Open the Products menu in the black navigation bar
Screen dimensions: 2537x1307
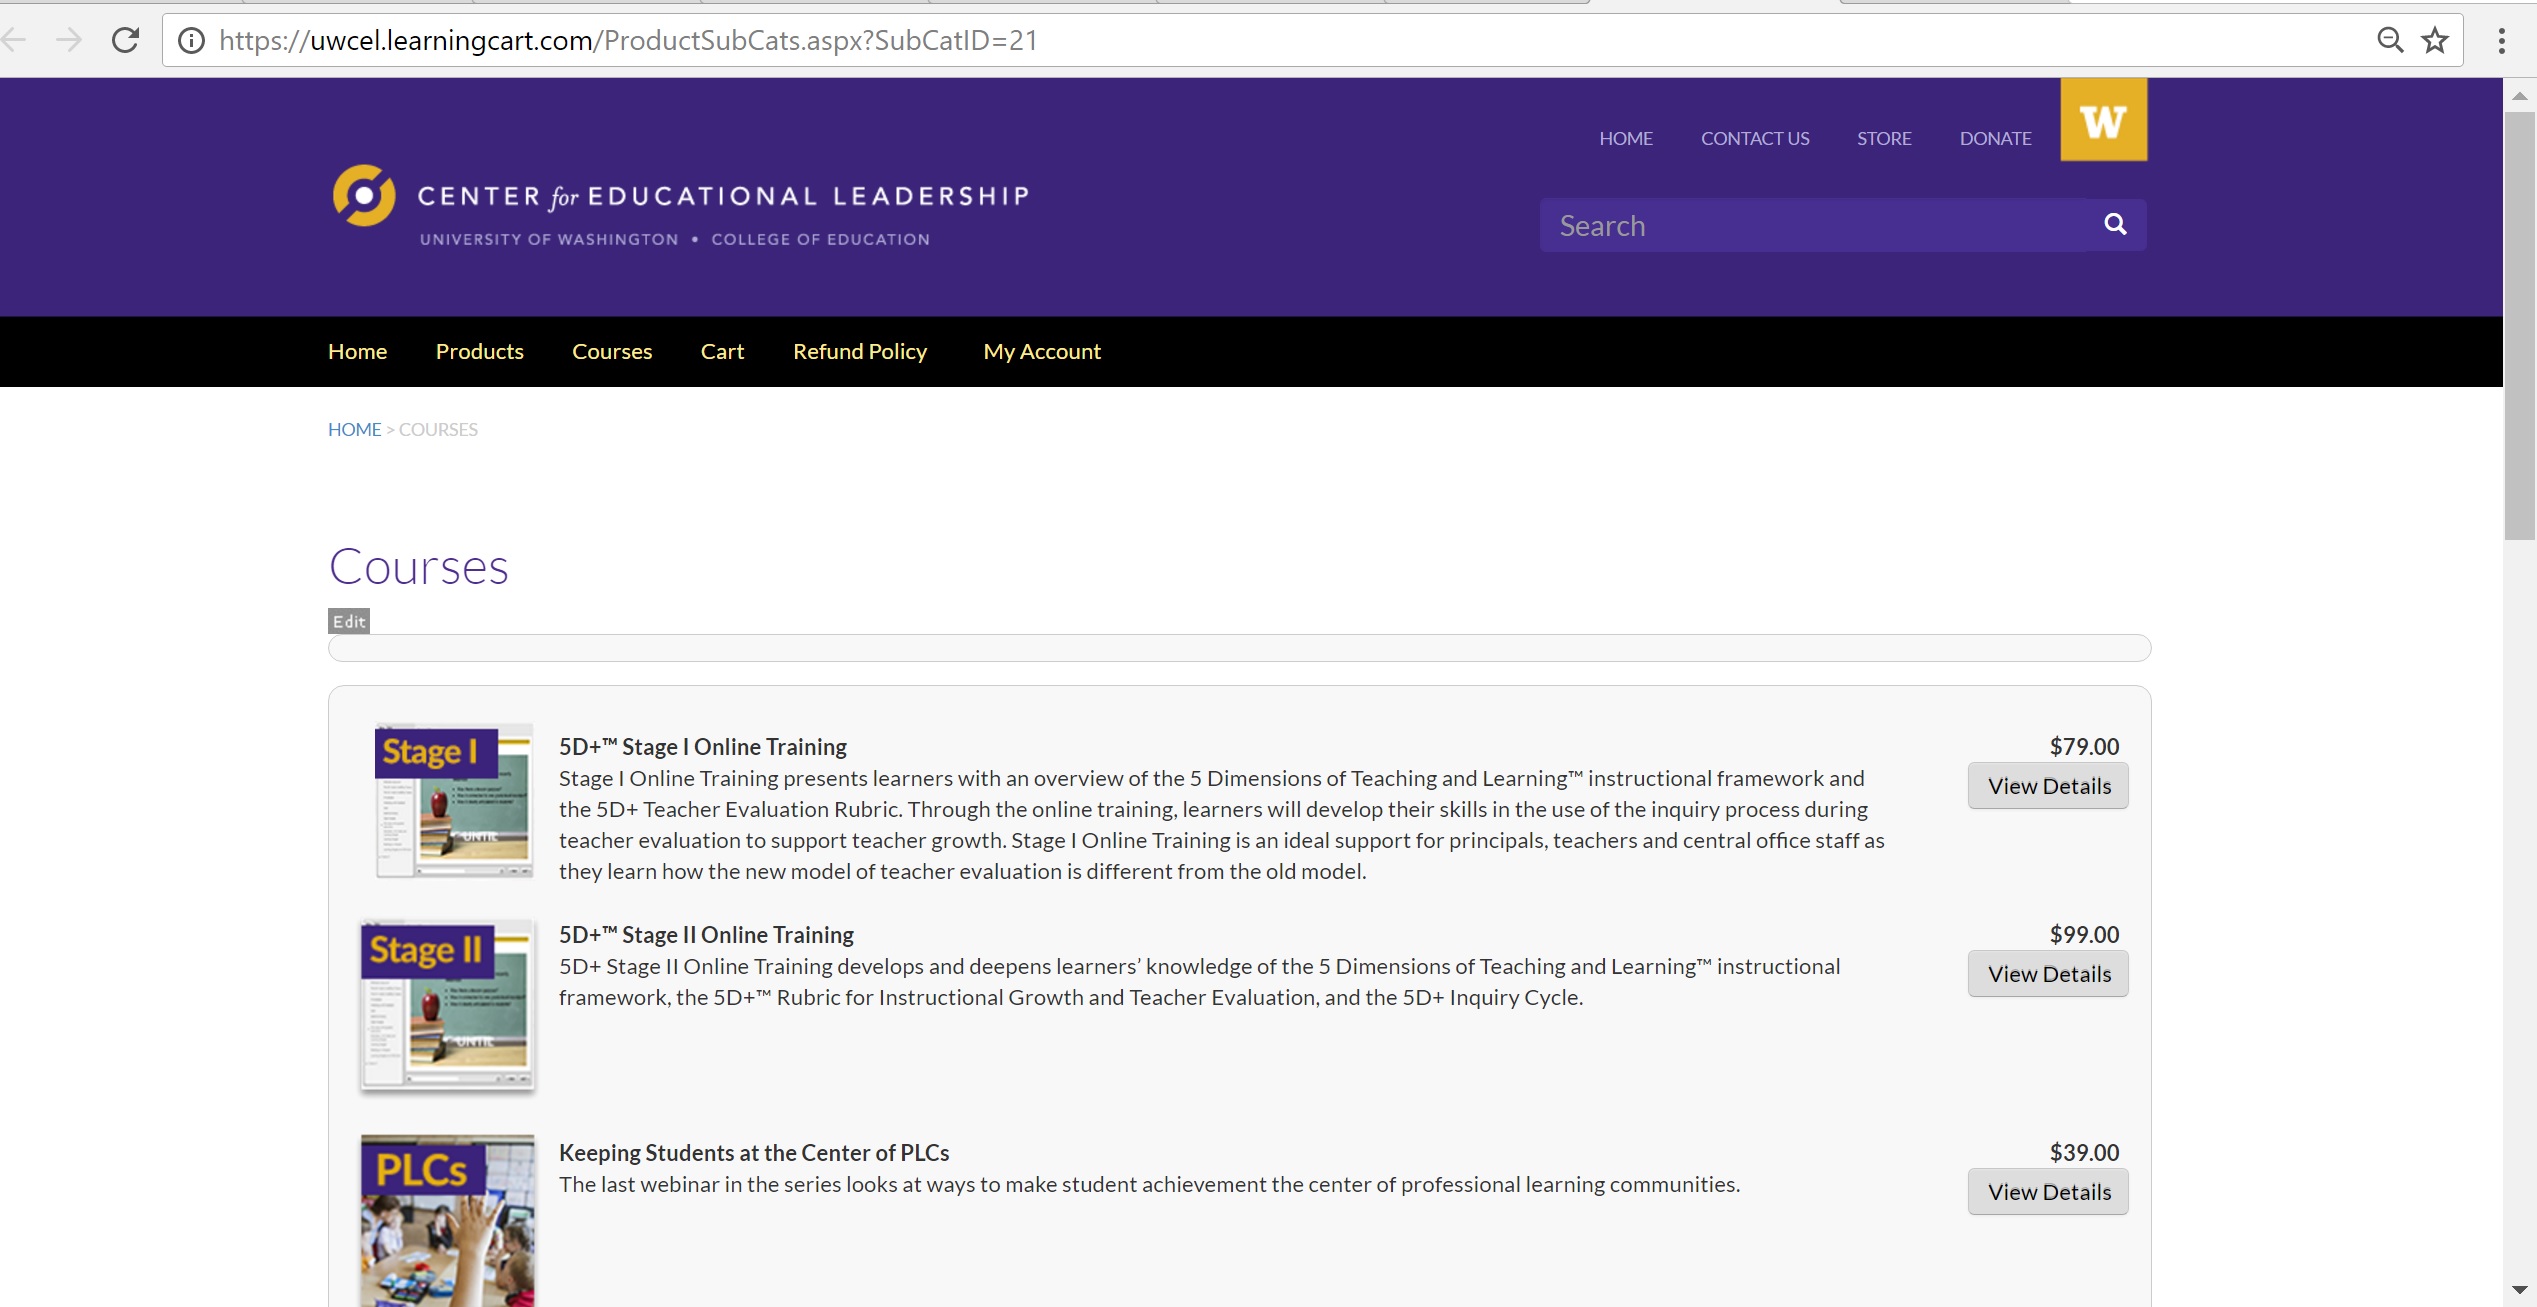[479, 351]
